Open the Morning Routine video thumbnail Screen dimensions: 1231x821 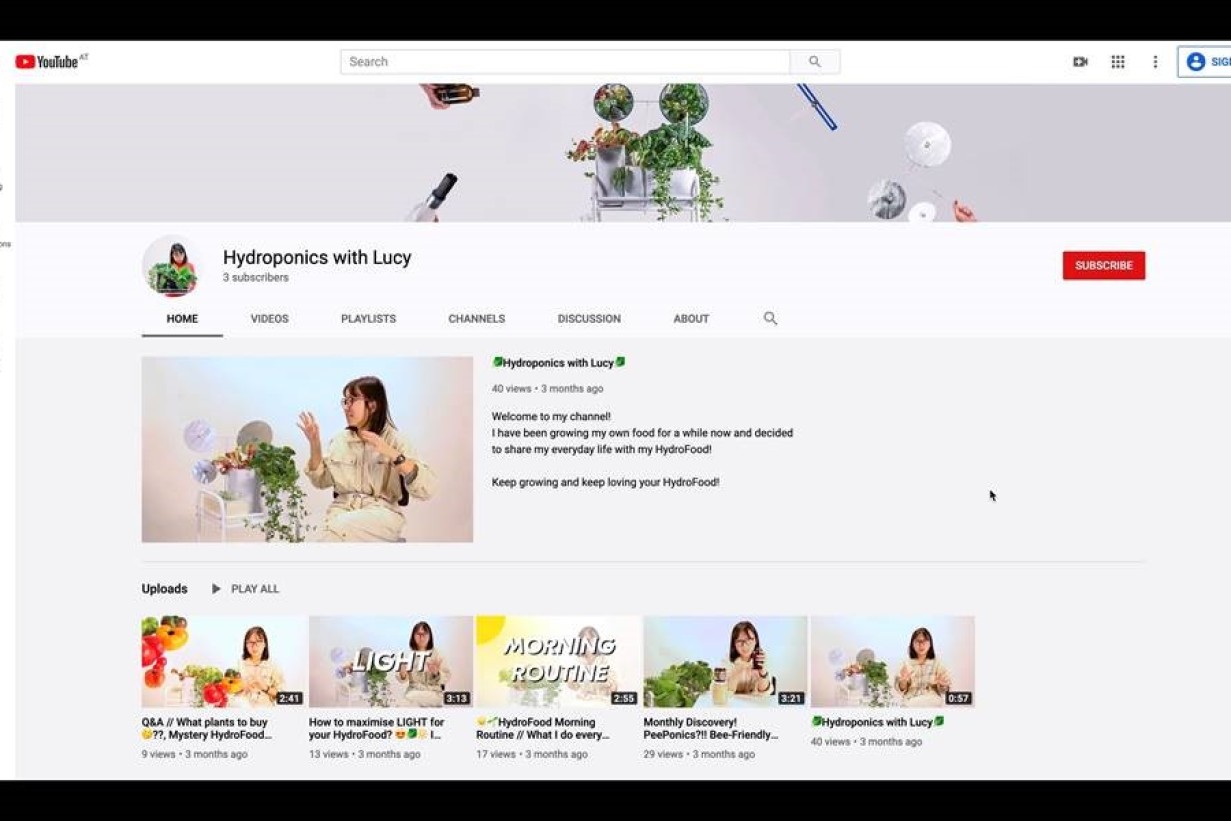[558, 661]
